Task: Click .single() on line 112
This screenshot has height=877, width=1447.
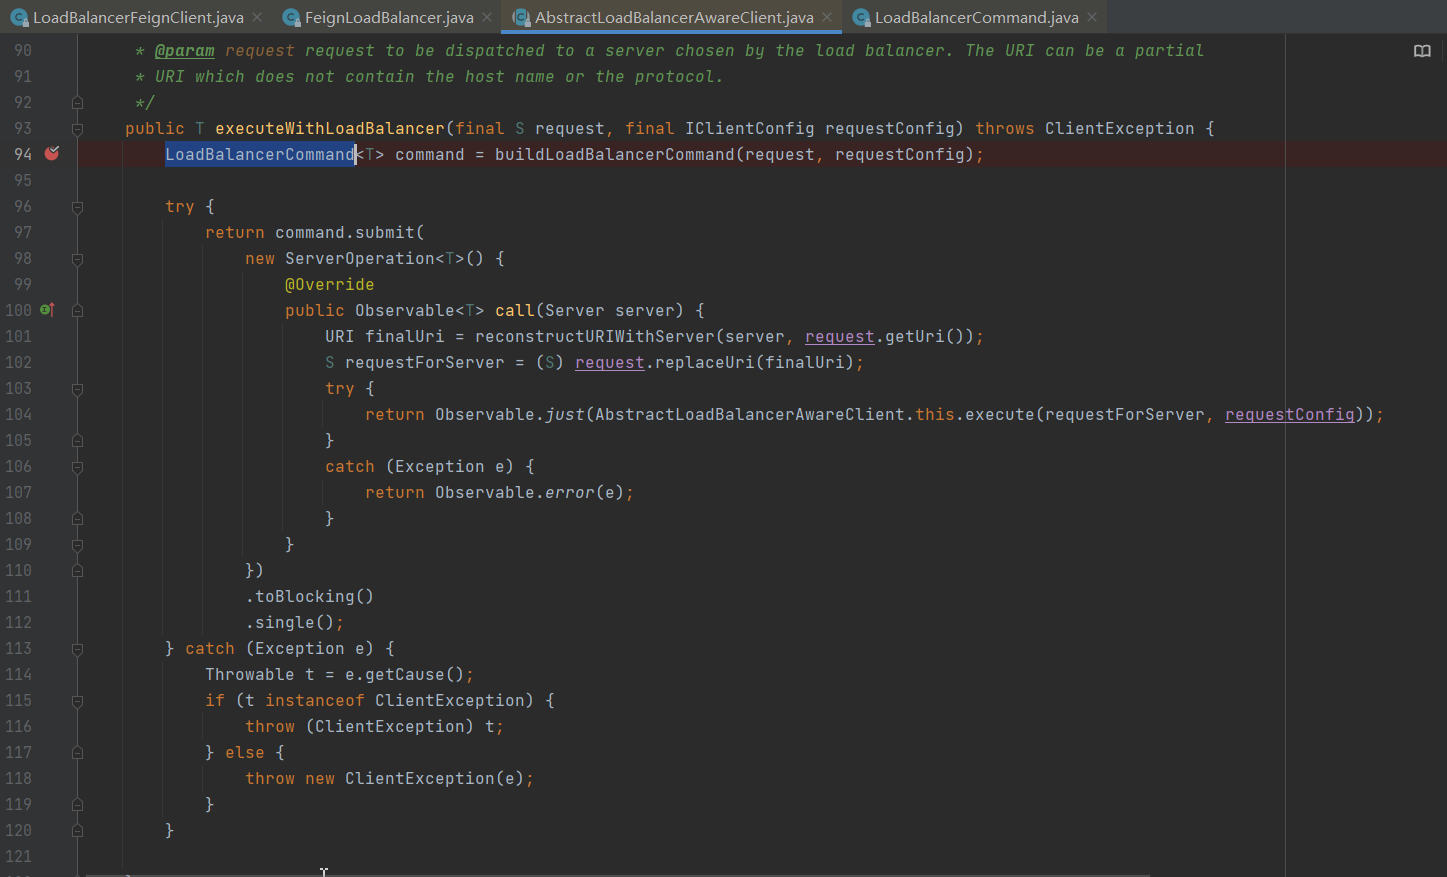Action: [290, 622]
